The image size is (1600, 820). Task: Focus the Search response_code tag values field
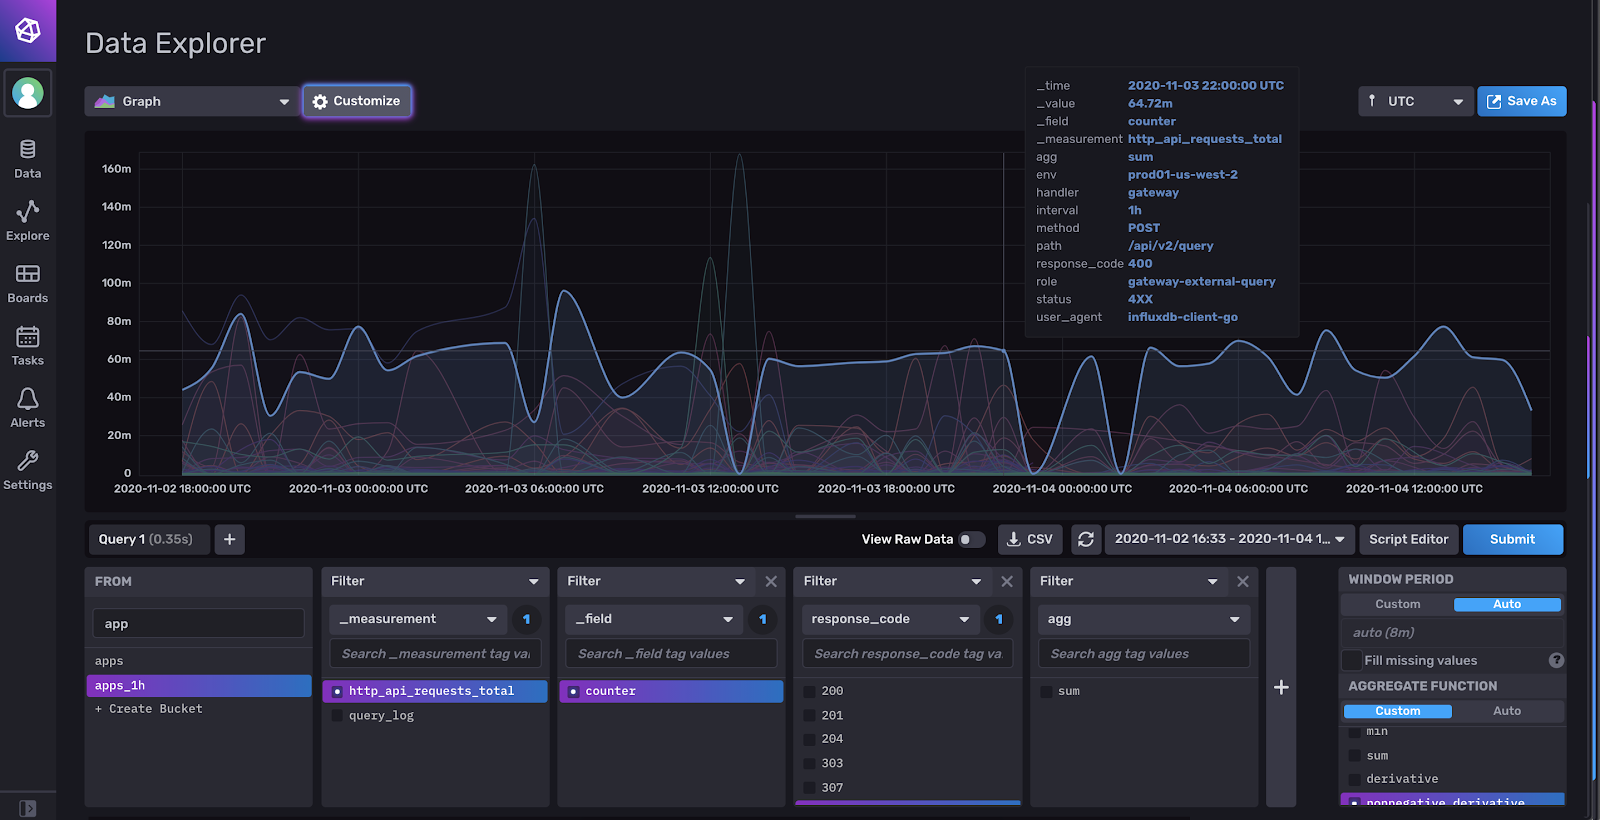908,654
